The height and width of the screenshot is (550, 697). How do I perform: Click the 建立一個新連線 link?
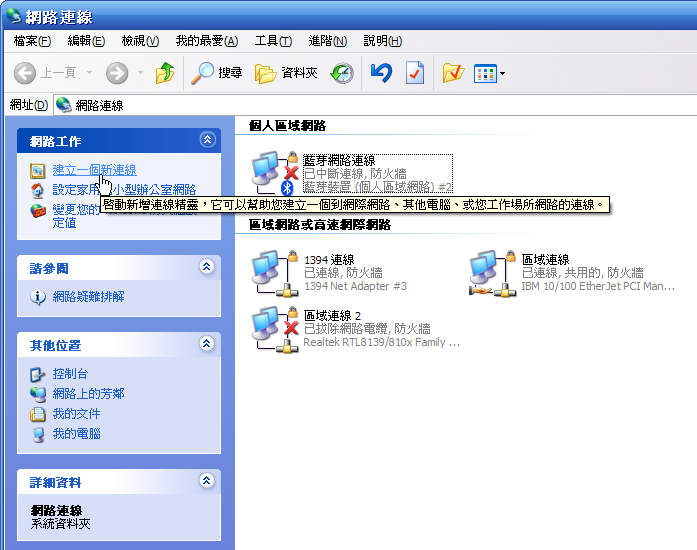click(95, 170)
